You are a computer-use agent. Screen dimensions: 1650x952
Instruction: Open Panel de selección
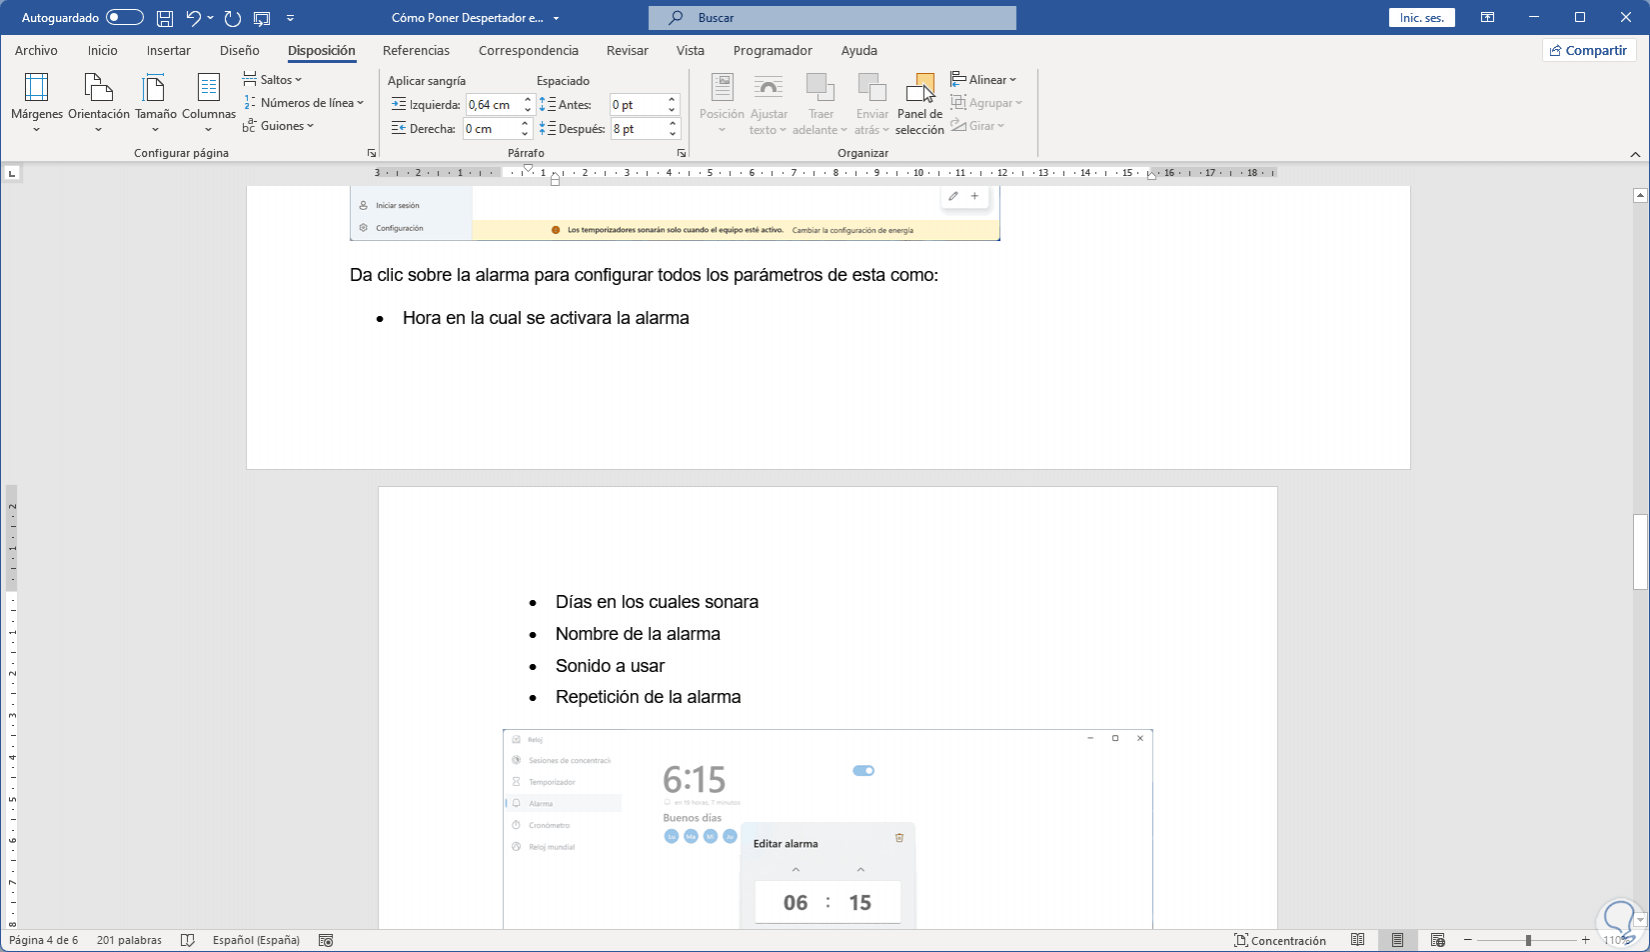[x=919, y=102]
